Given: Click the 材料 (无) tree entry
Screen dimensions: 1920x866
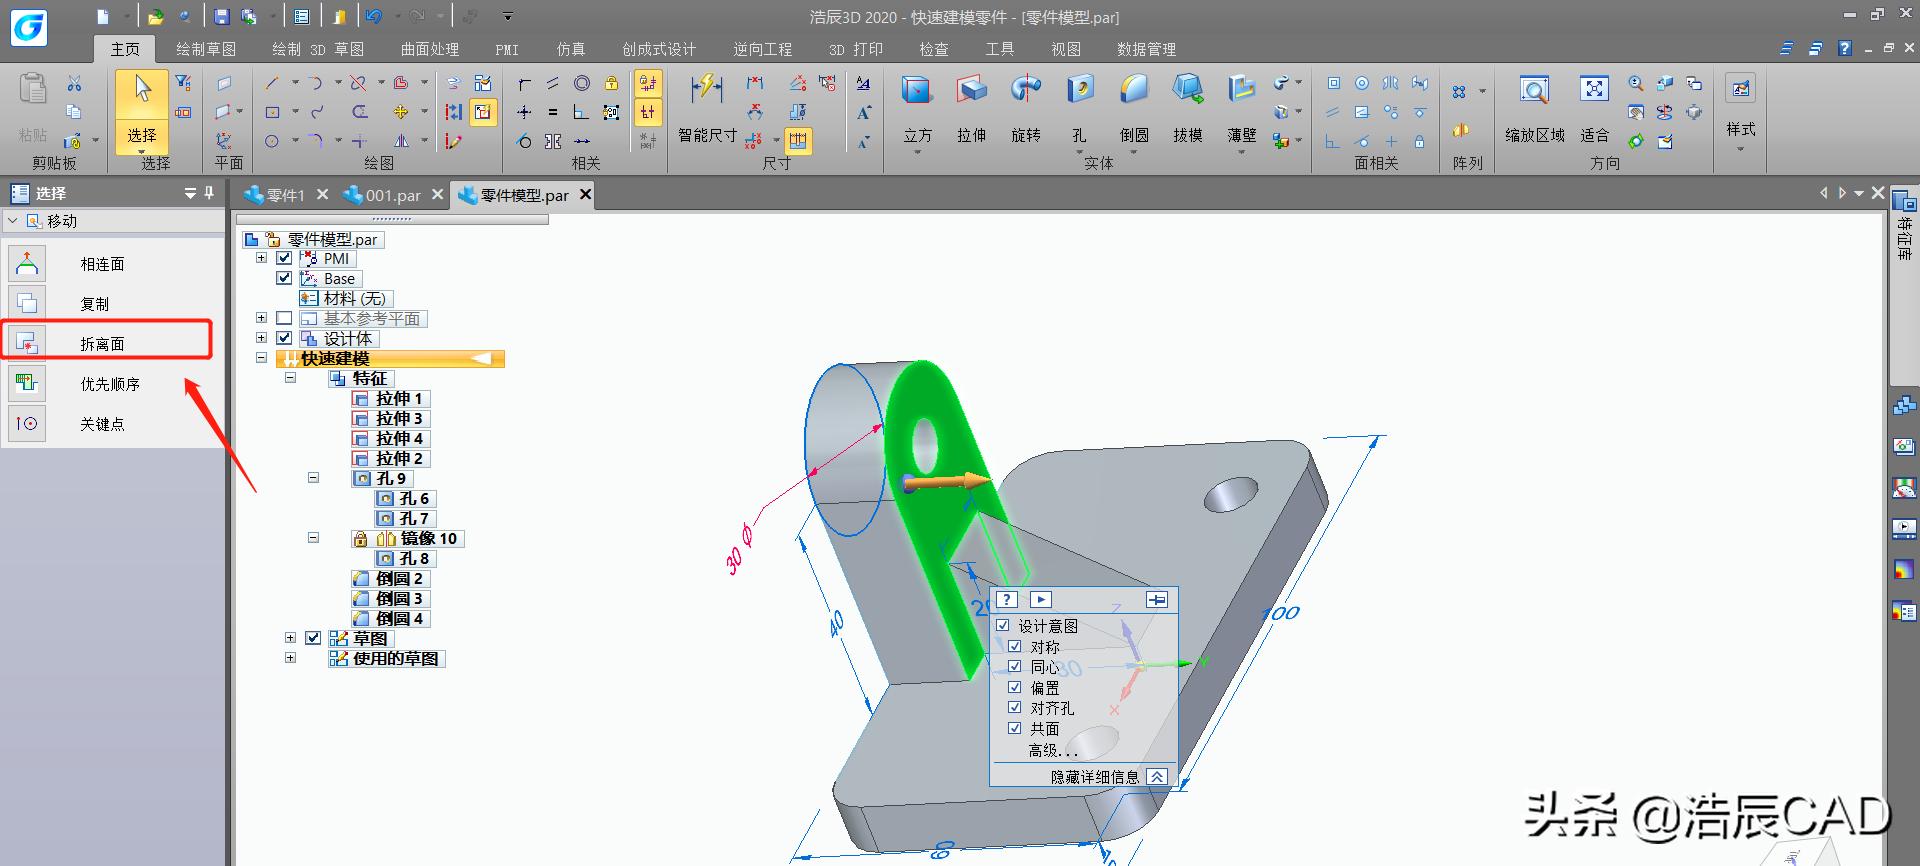Looking at the screenshot, I should coord(346,298).
